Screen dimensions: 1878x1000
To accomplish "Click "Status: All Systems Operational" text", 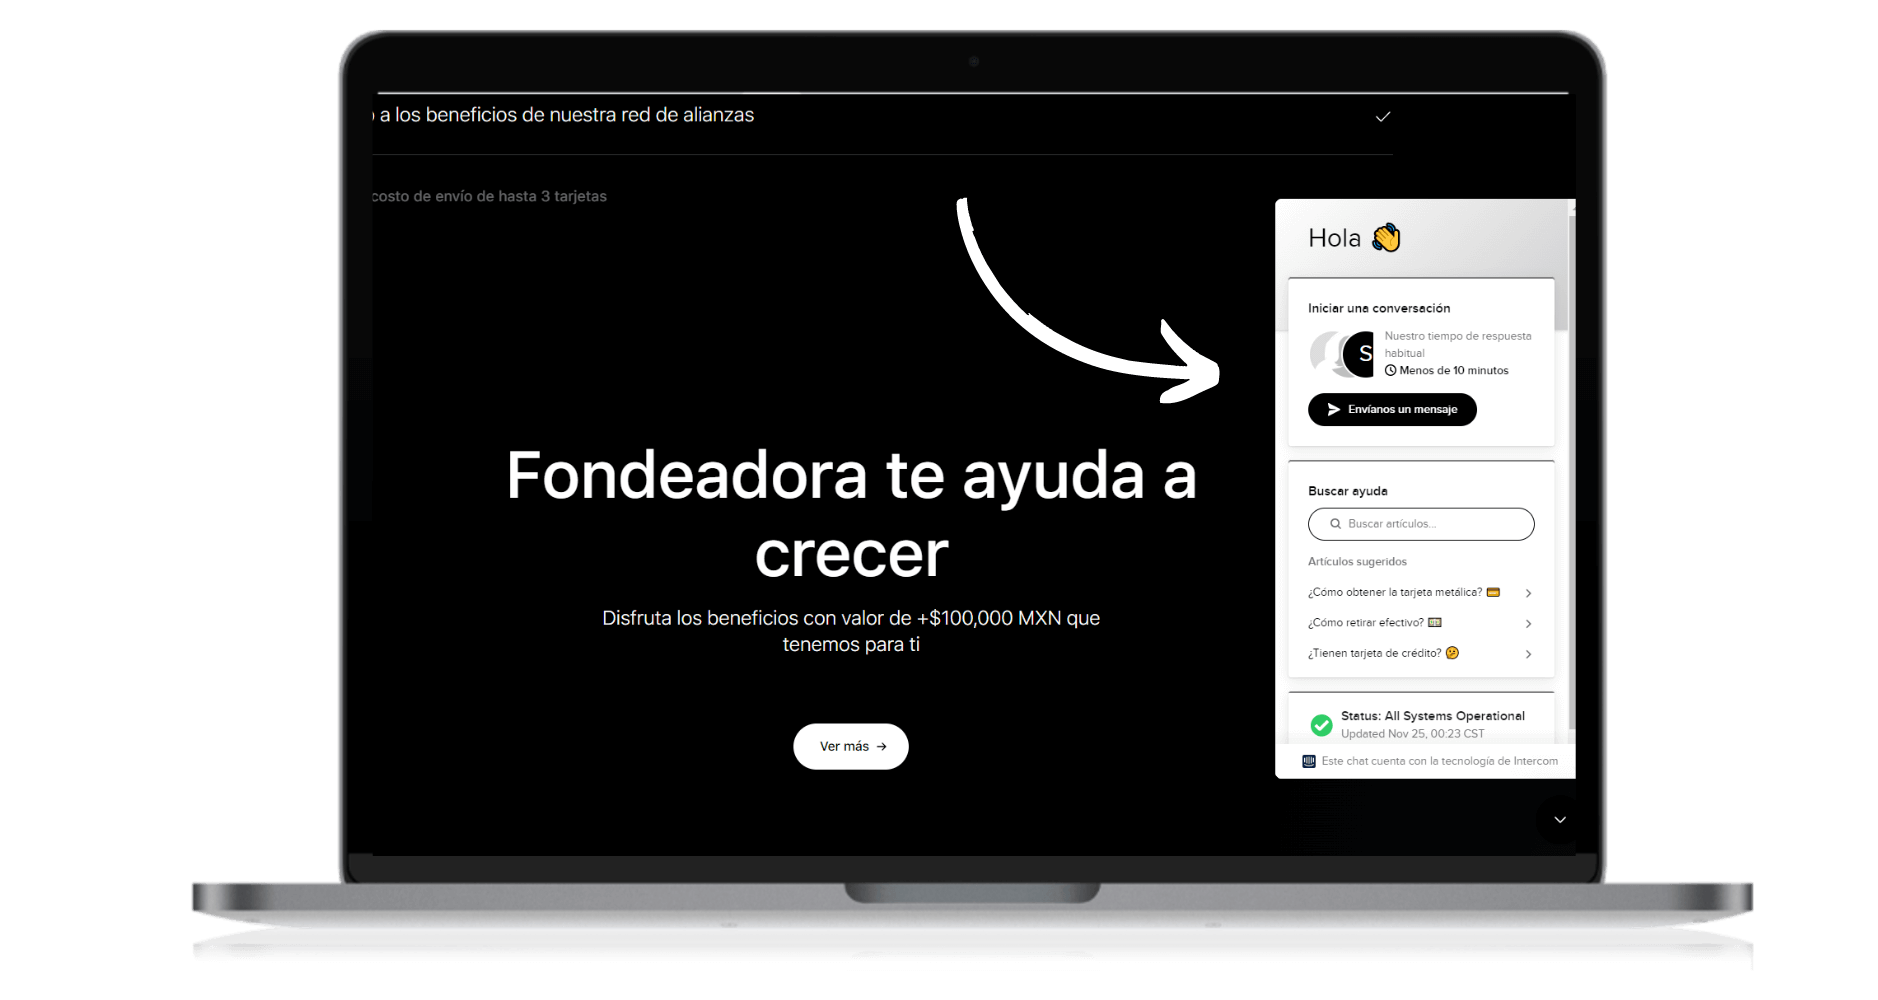I will (1433, 716).
